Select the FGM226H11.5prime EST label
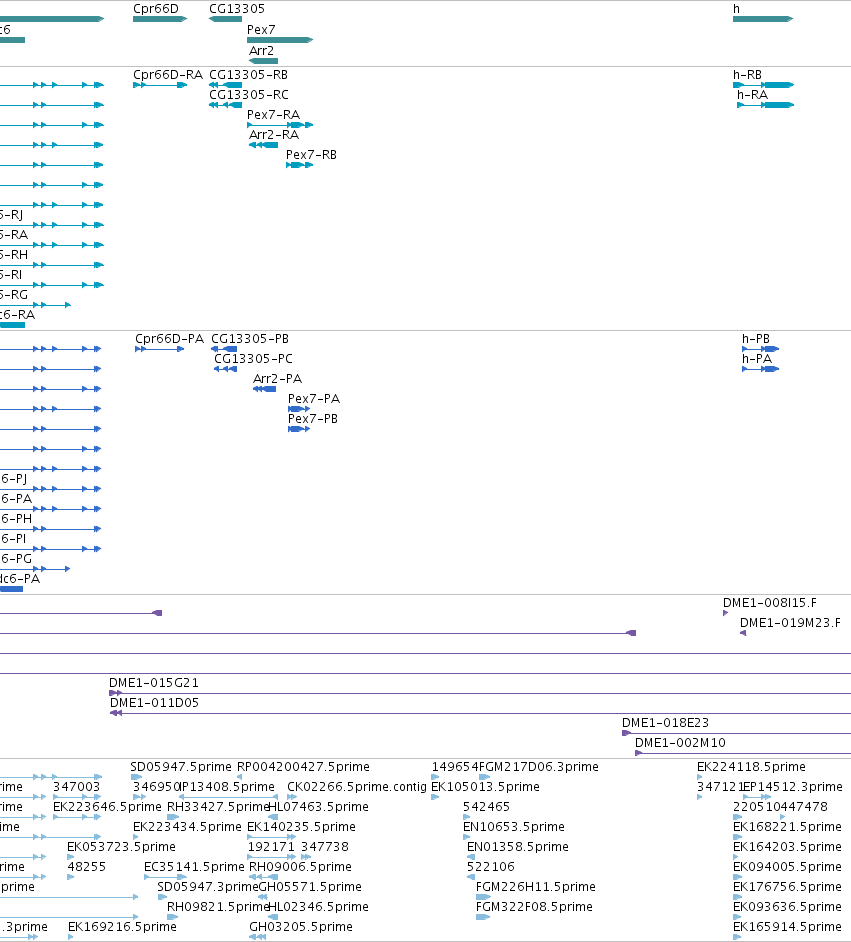The width and height of the screenshot is (851, 942). coord(536,886)
